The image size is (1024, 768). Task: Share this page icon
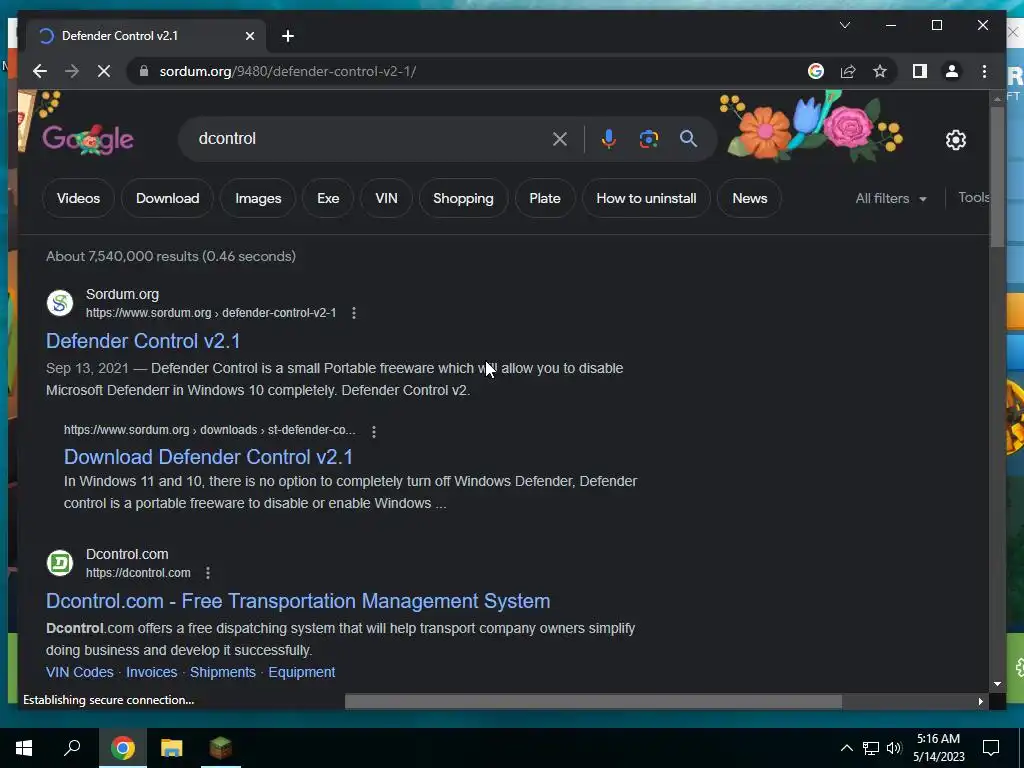point(848,71)
